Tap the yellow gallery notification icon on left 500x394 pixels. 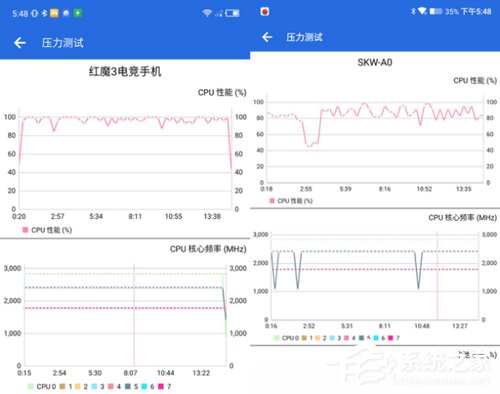(x=54, y=13)
